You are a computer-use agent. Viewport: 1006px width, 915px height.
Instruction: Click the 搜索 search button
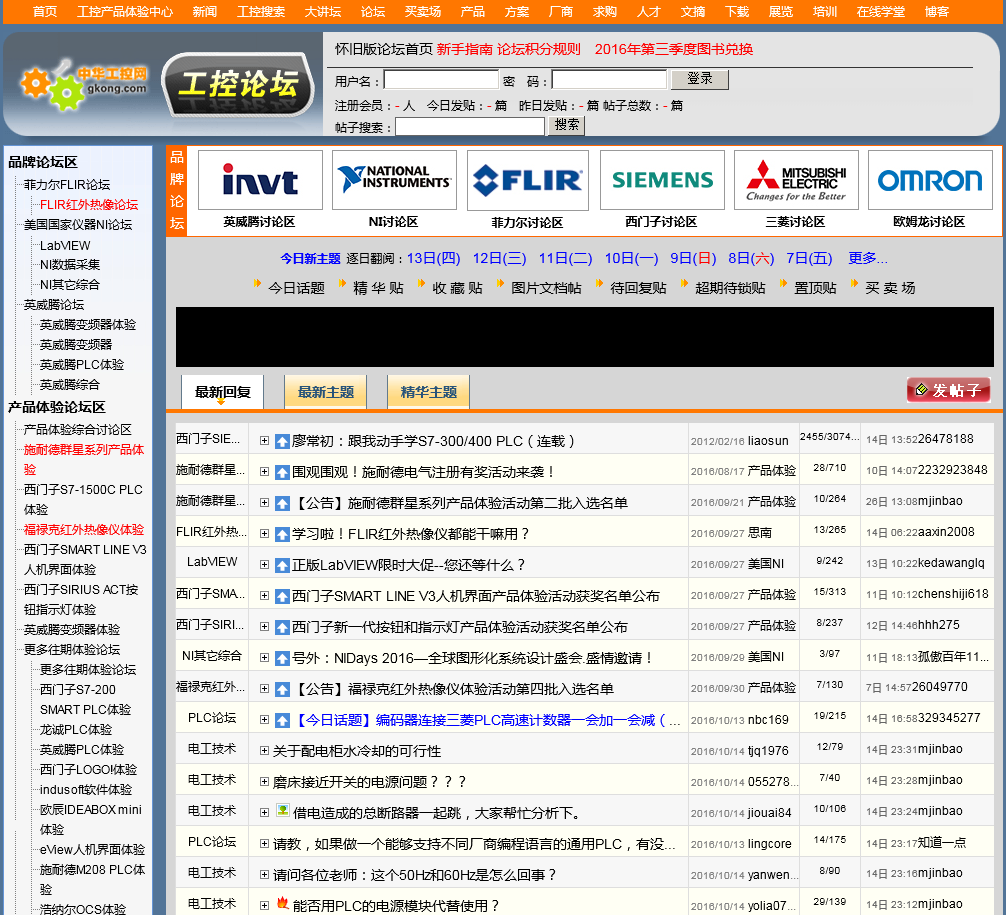click(x=567, y=125)
